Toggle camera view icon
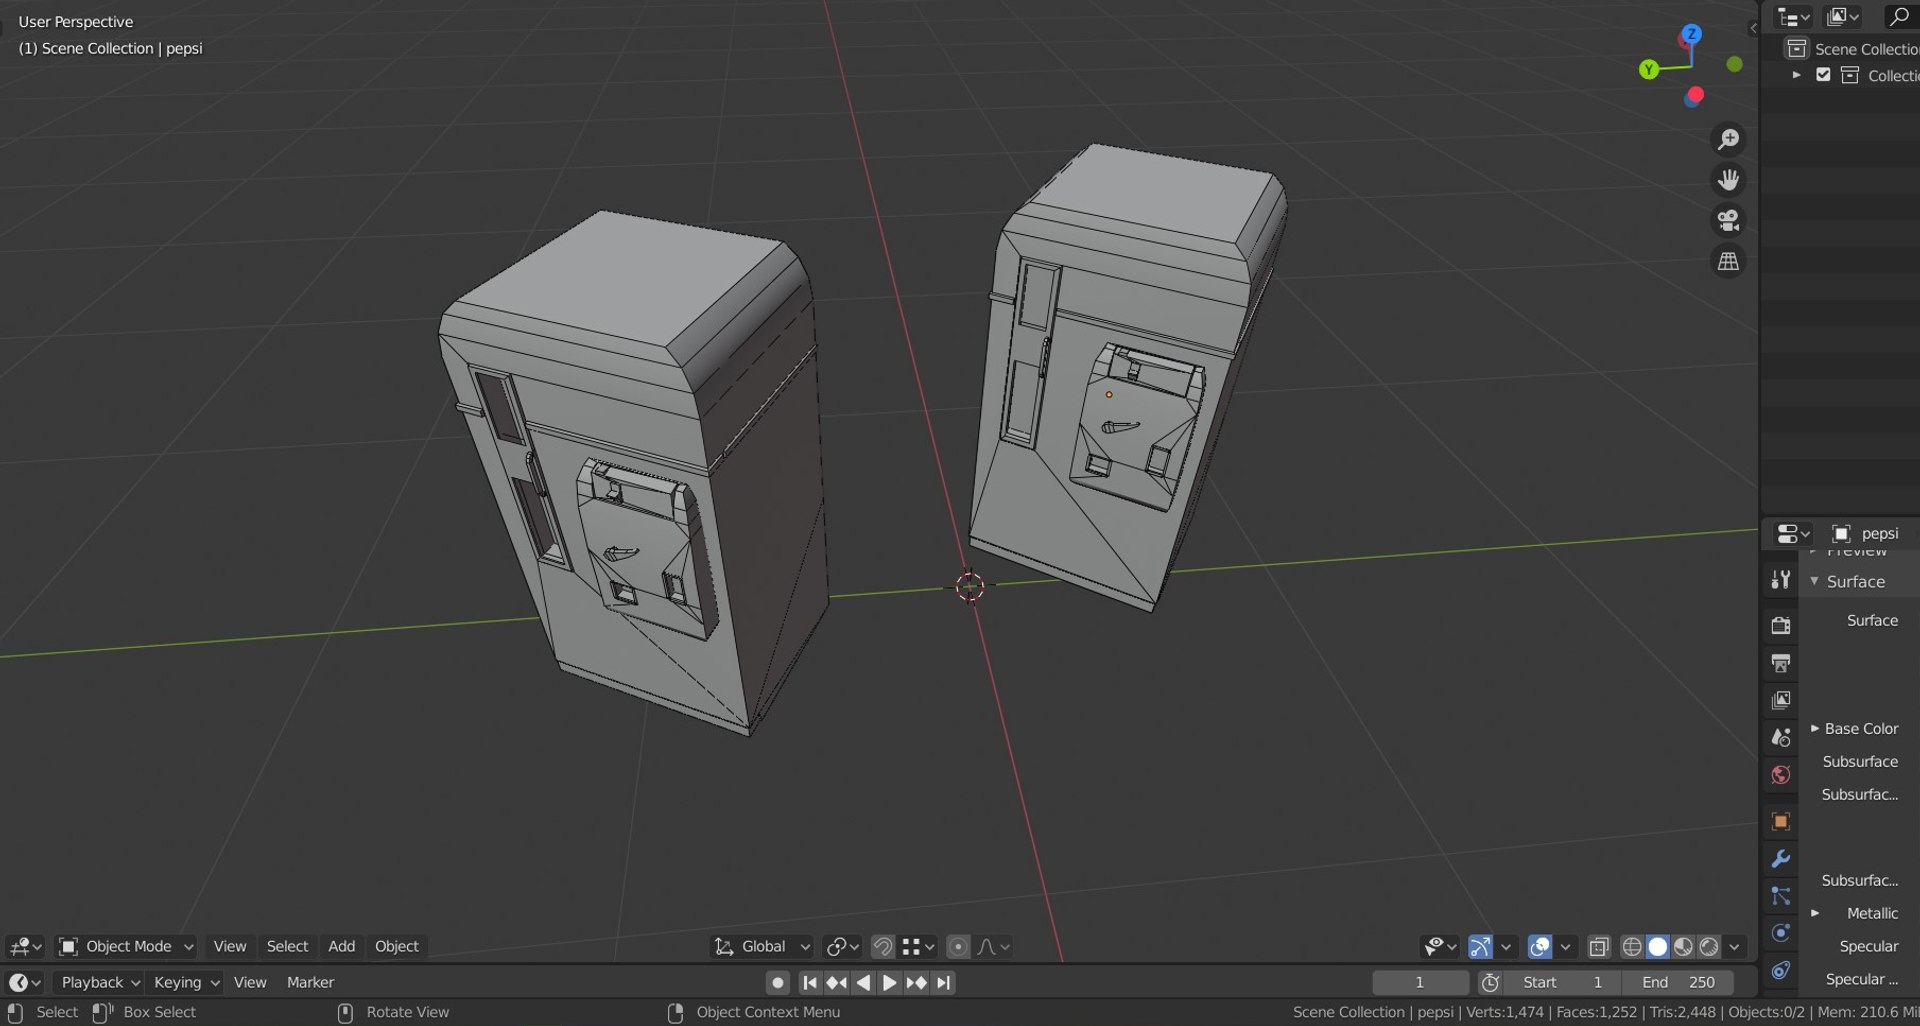Screen dimensions: 1920x1026 click(1728, 220)
